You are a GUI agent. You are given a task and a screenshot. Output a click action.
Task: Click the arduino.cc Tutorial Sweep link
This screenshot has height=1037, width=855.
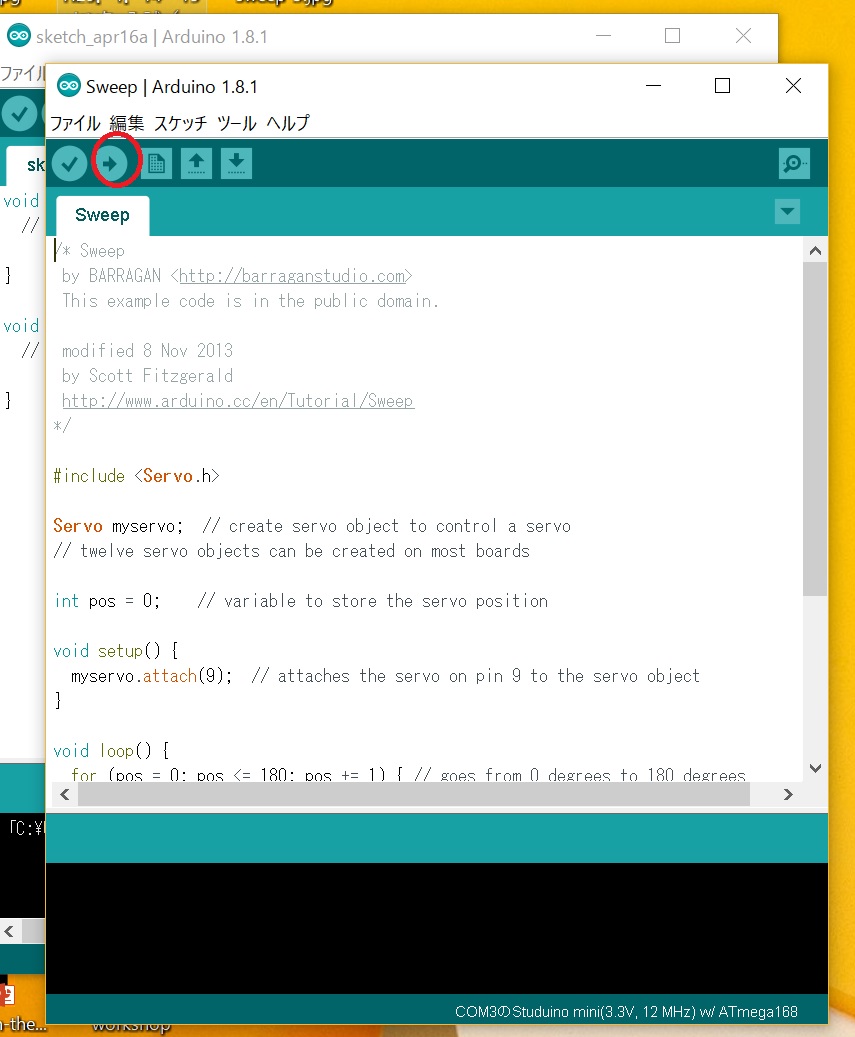pos(238,401)
